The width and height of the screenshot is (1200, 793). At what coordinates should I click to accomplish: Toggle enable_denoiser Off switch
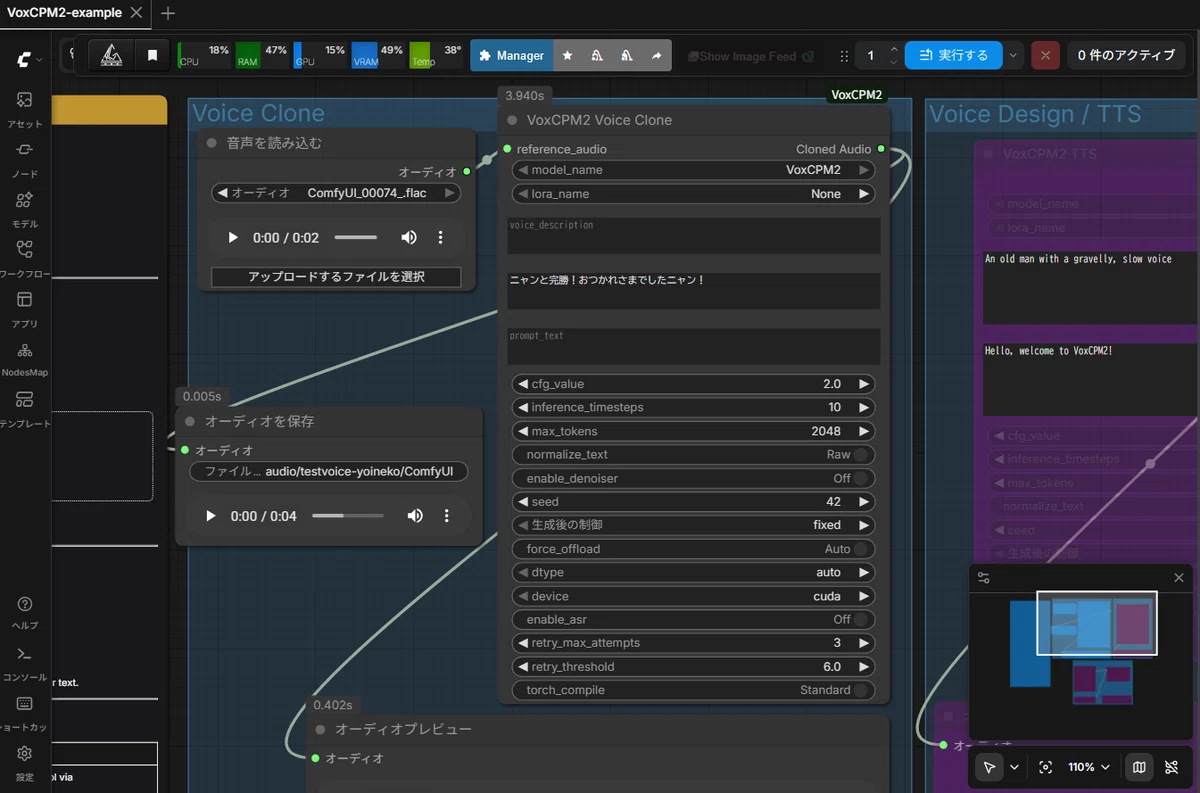pyautogui.click(x=693, y=478)
